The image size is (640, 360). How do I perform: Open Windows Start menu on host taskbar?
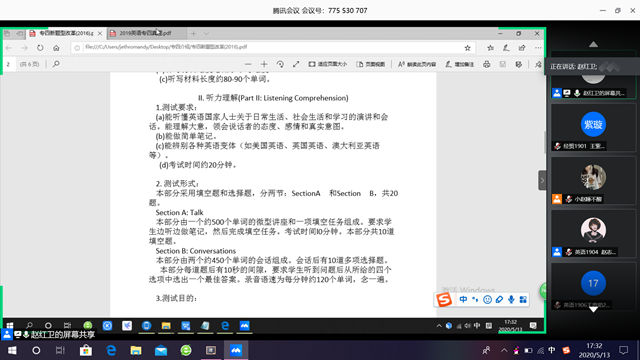(x=12, y=351)
